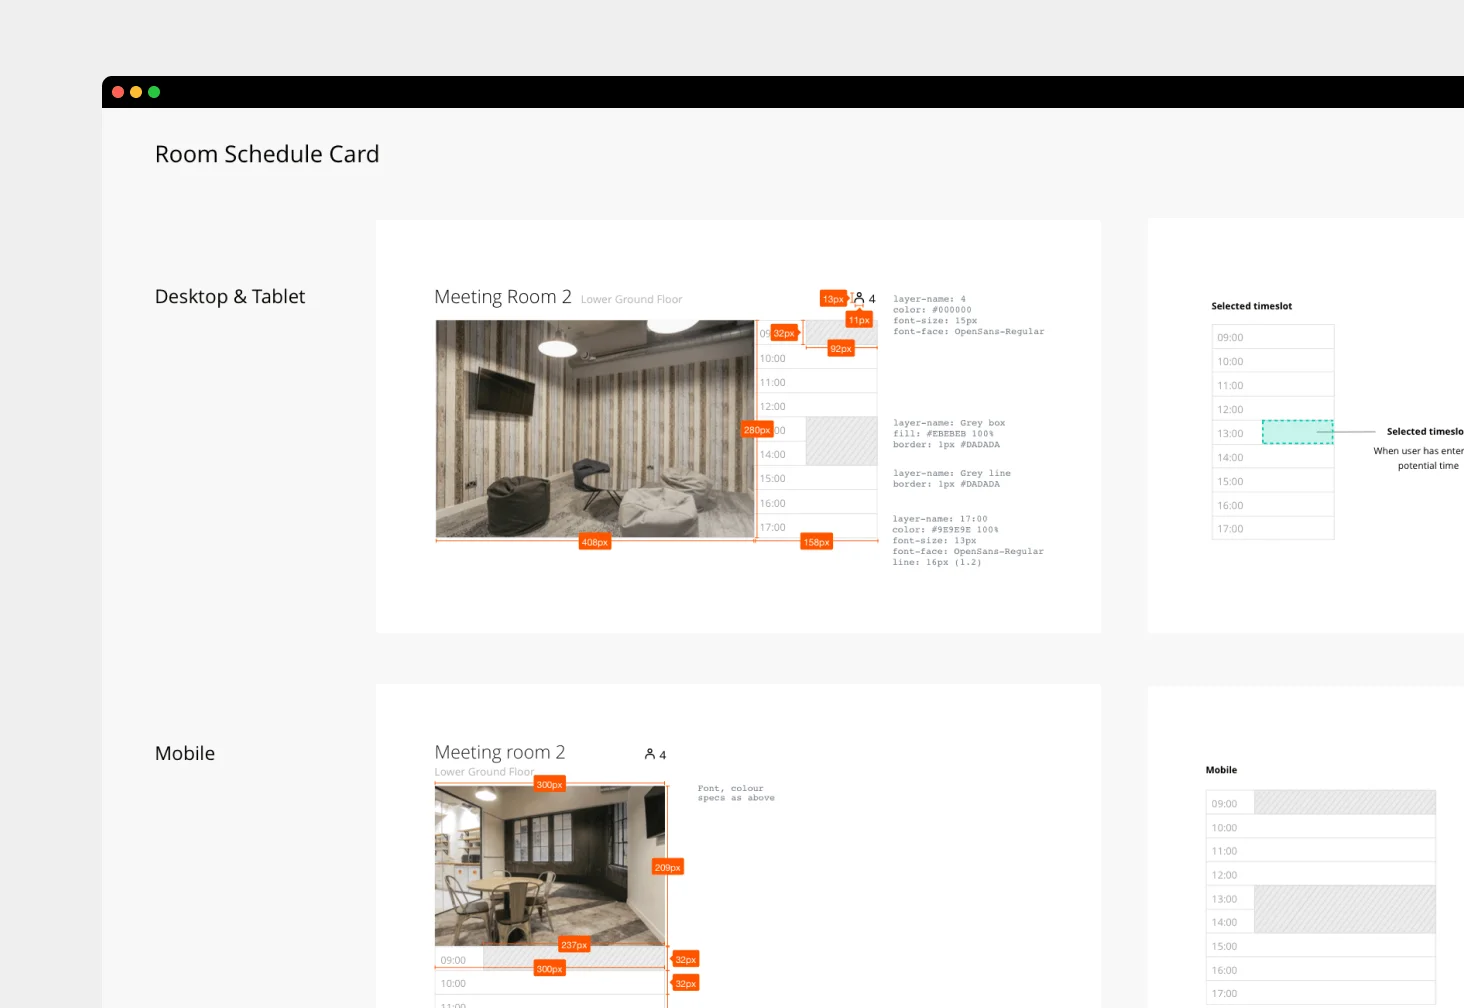Click the hatched 09:00 block in Mobile list

tap(1345, 802)
